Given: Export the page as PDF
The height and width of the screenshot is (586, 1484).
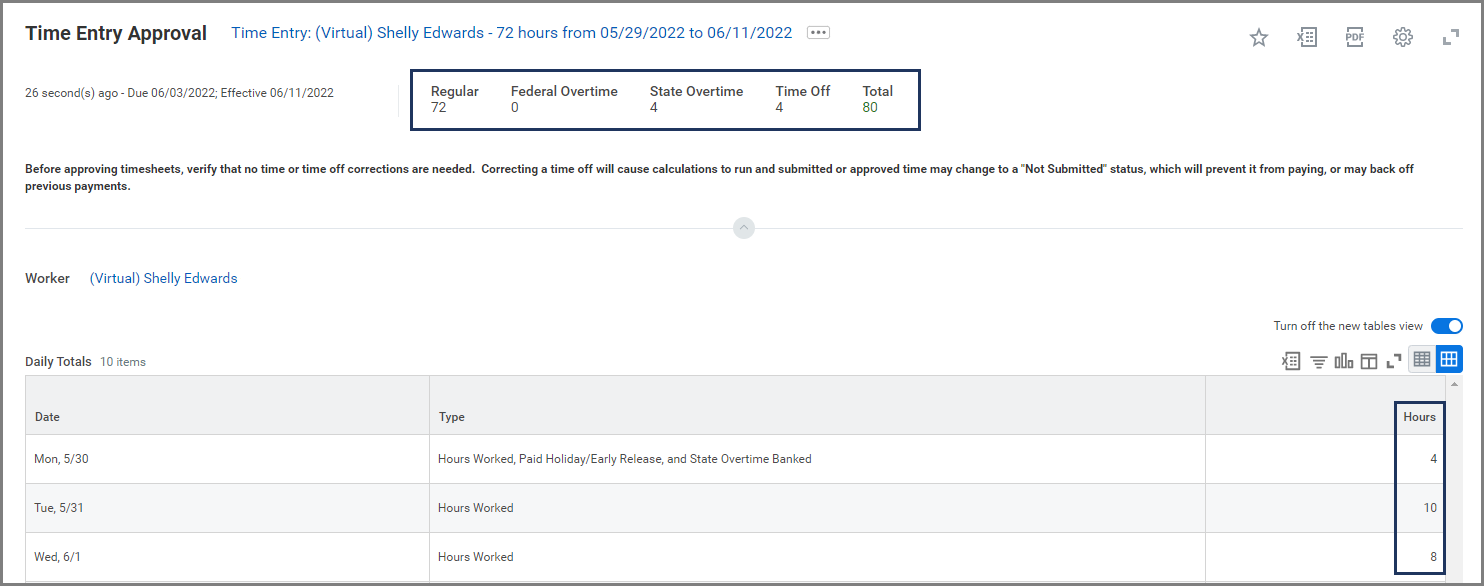Looking at the screenshot, I should coord(1354,38).
